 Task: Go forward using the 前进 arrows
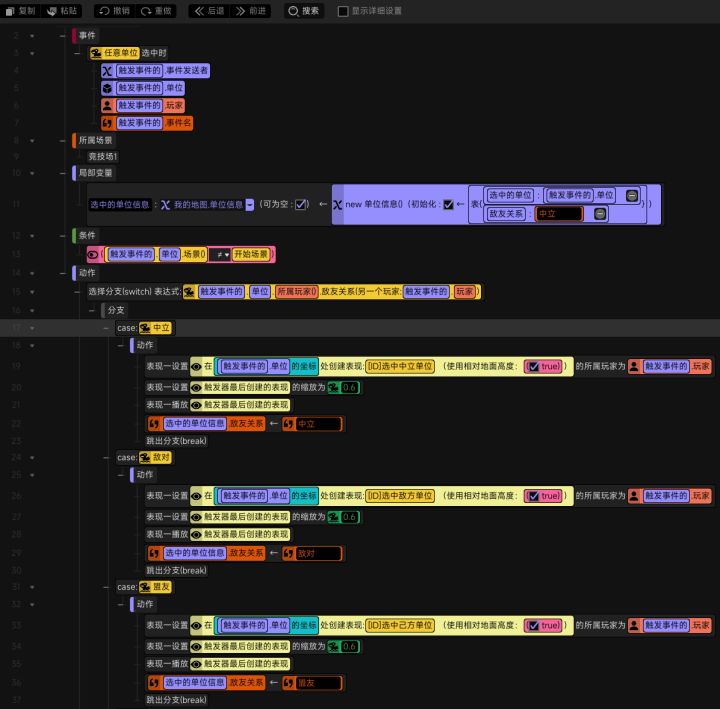click(x=240, y=11)
